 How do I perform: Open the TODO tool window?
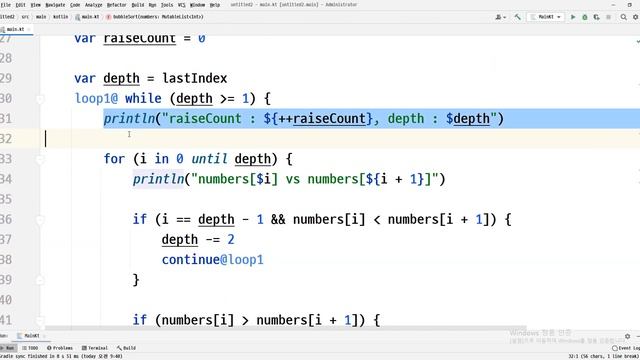(30, 348)
